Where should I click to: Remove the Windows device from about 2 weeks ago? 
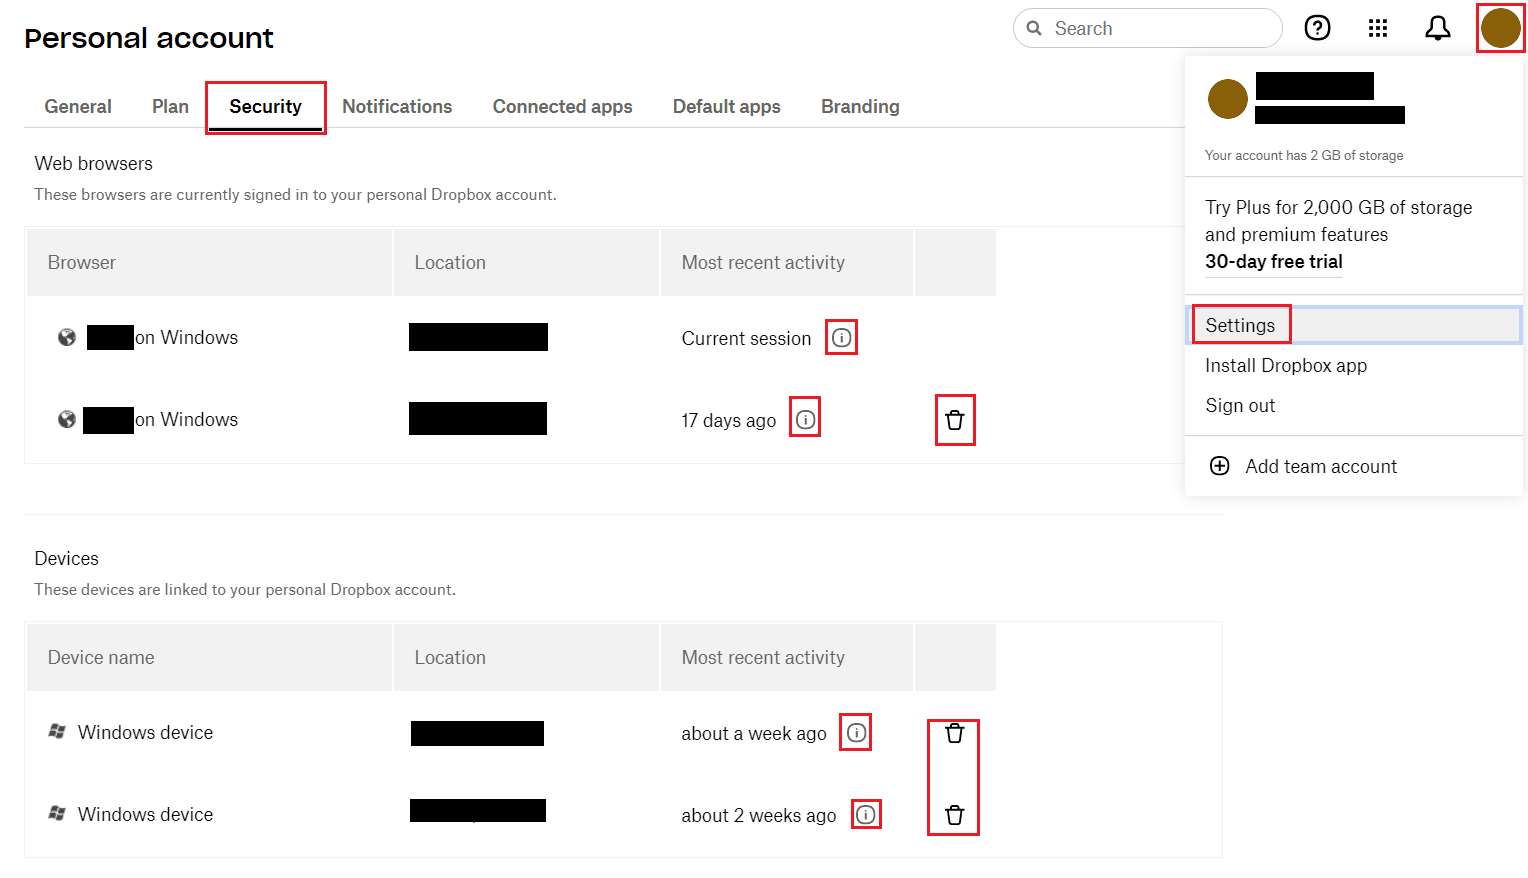(955, 815)
